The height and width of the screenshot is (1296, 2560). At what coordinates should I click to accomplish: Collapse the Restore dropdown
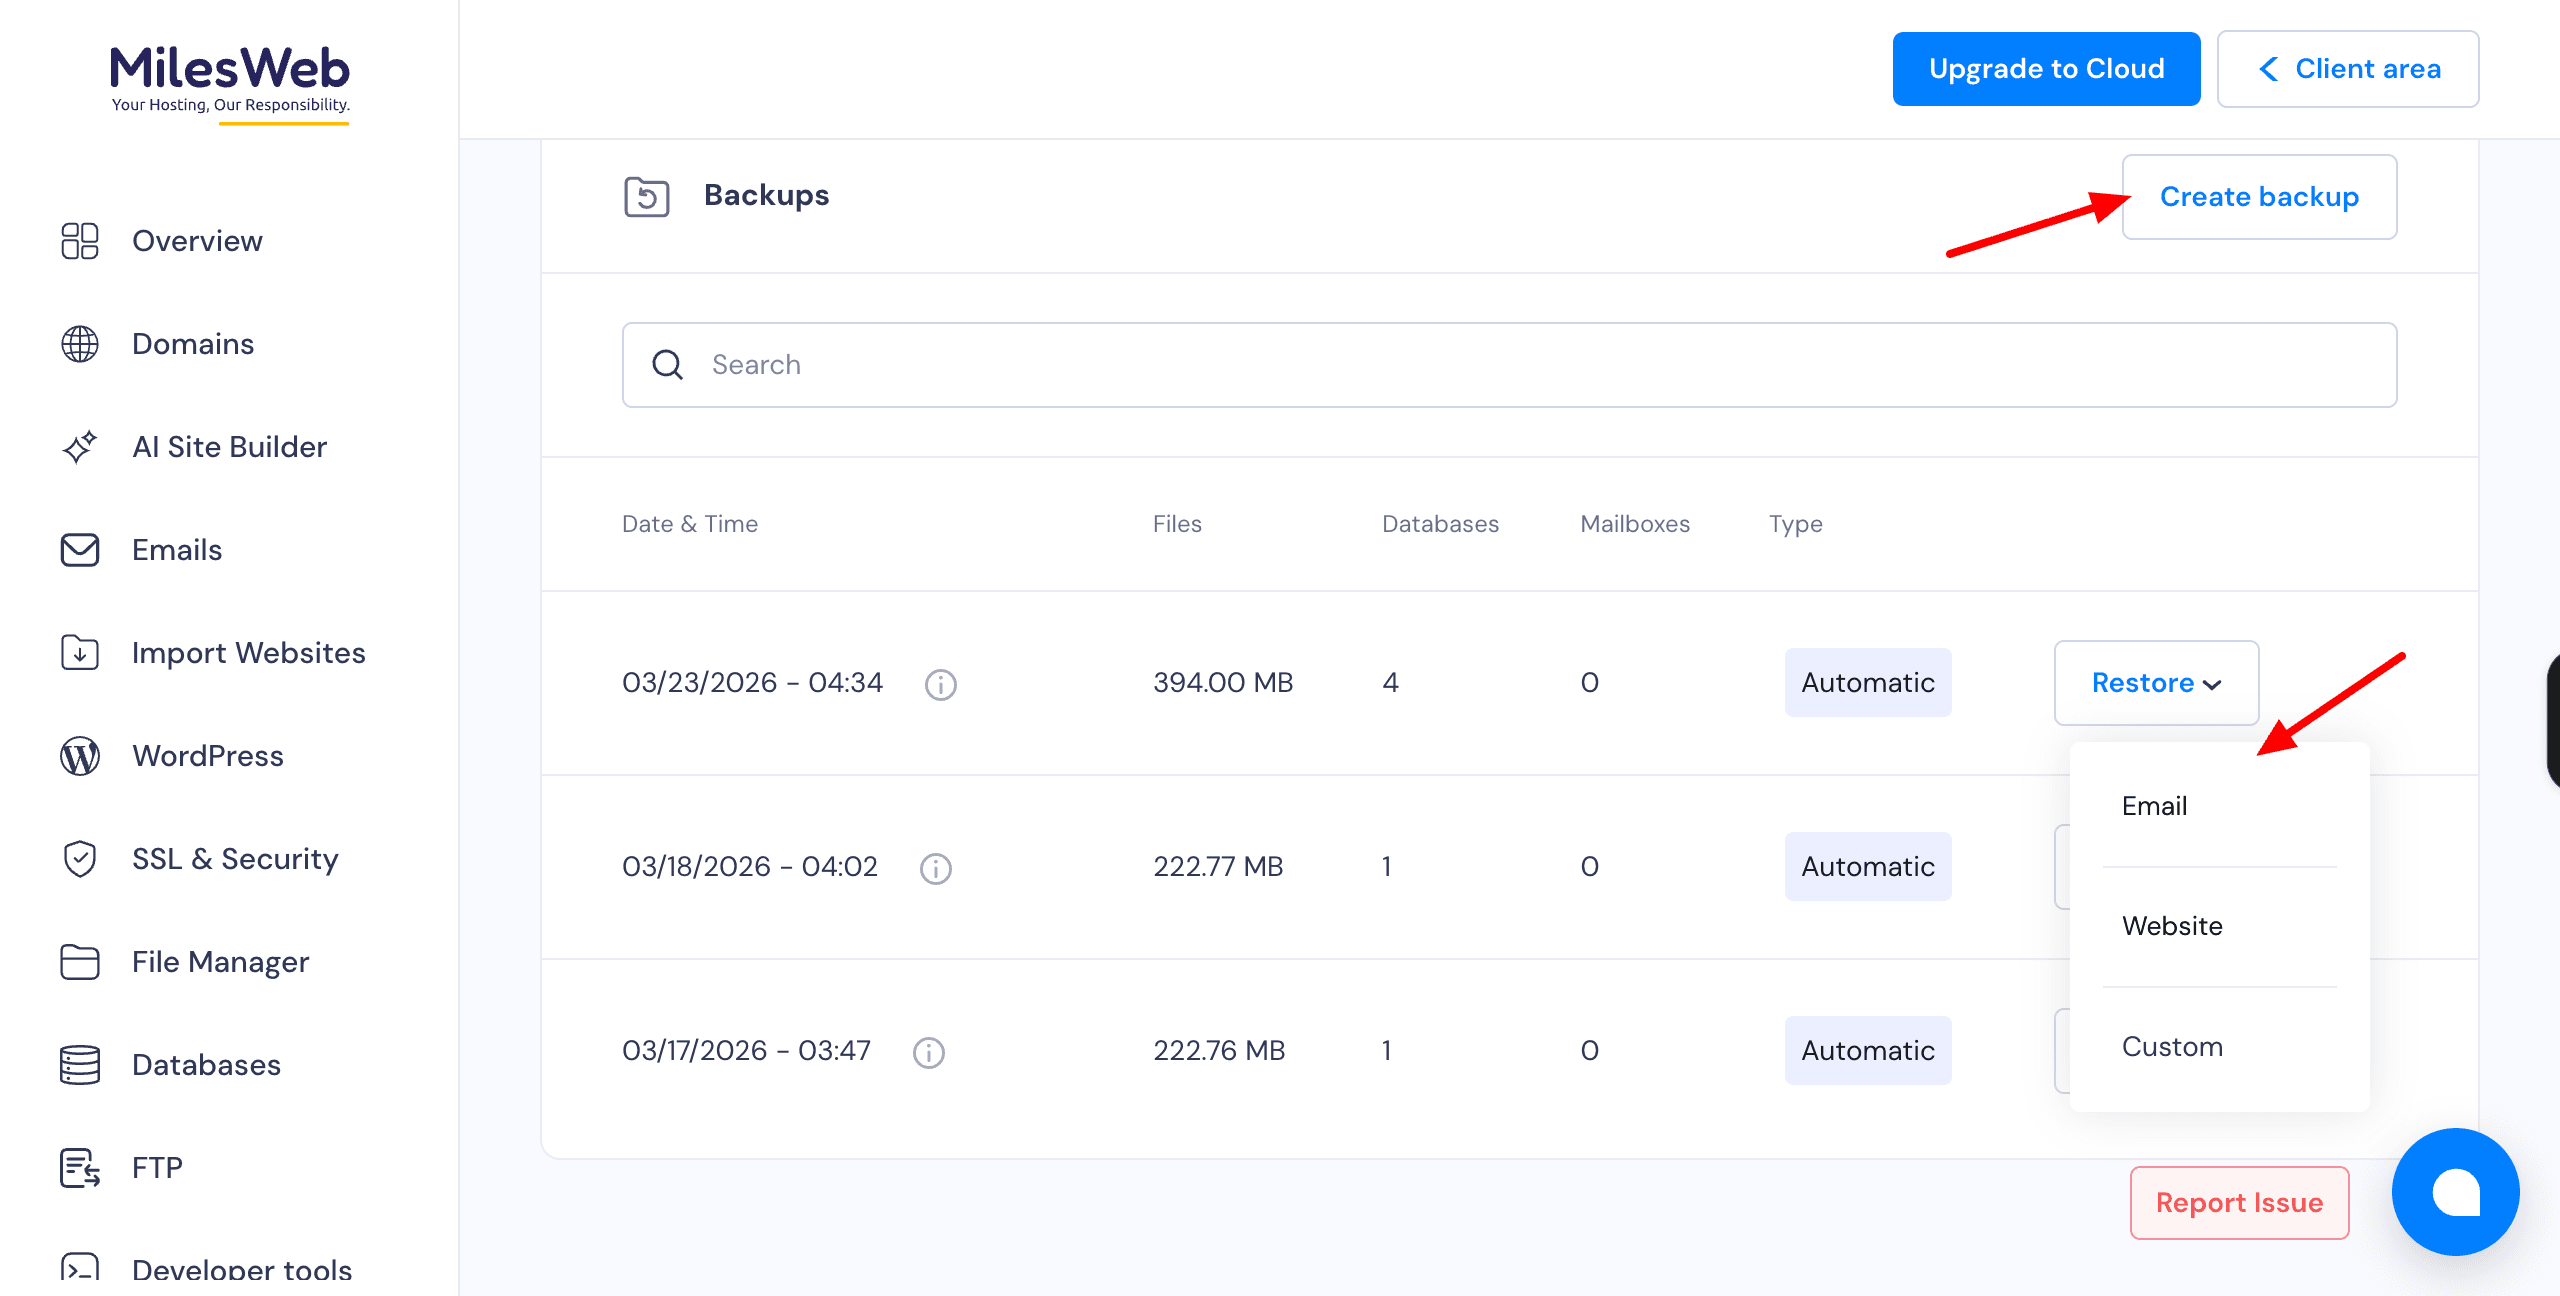coord(2156,683)
